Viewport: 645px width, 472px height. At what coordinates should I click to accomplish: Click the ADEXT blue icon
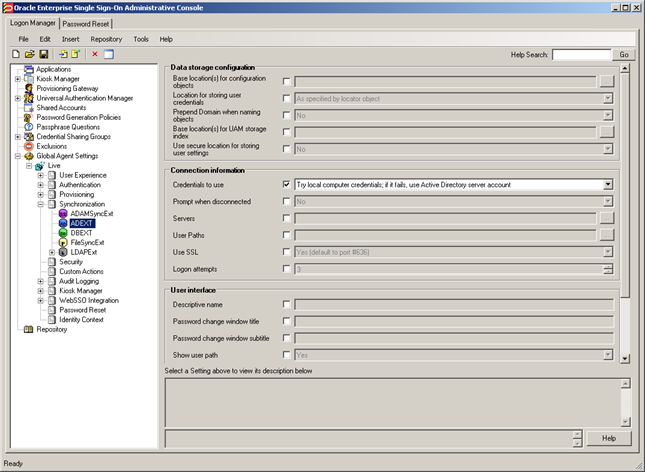tap(63, 223)
